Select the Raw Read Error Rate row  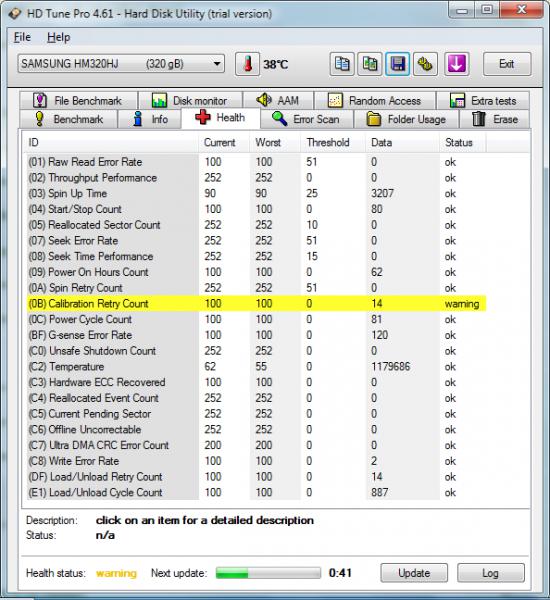[x=256, y=162]
